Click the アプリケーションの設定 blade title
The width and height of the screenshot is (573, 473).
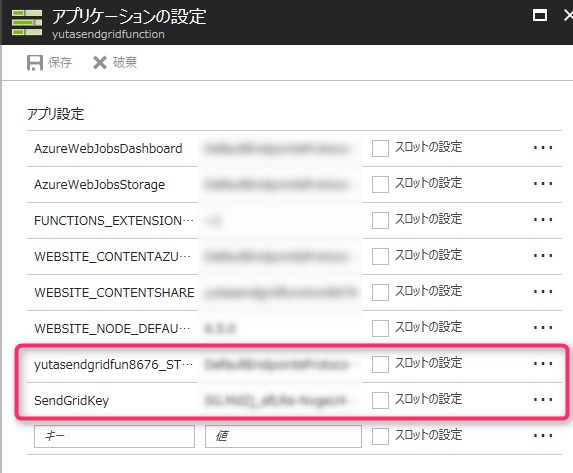pyautogui.click(x=129, y=16)
